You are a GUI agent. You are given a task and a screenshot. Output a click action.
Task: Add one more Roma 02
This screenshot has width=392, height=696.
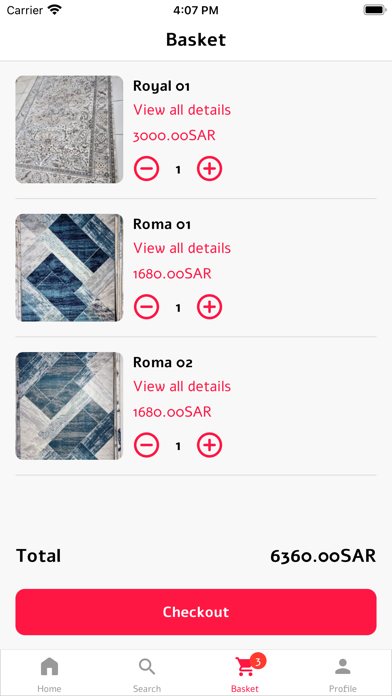[x=210, y=445]
